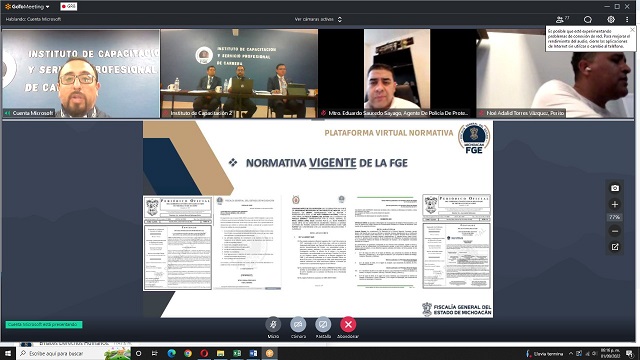640x360 pixels.
Task: Click the 'PLATAFORMA VIRTUAL NORMATIVA' slide title
Action: (x=389, y=133)
